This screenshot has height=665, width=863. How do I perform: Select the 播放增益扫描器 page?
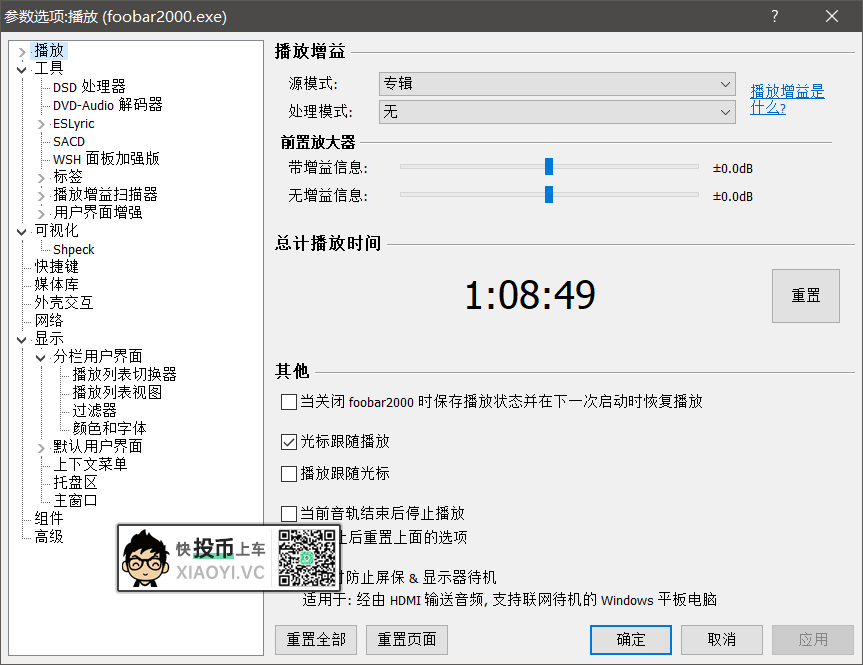pyautogui.click(x=105, y=194)
